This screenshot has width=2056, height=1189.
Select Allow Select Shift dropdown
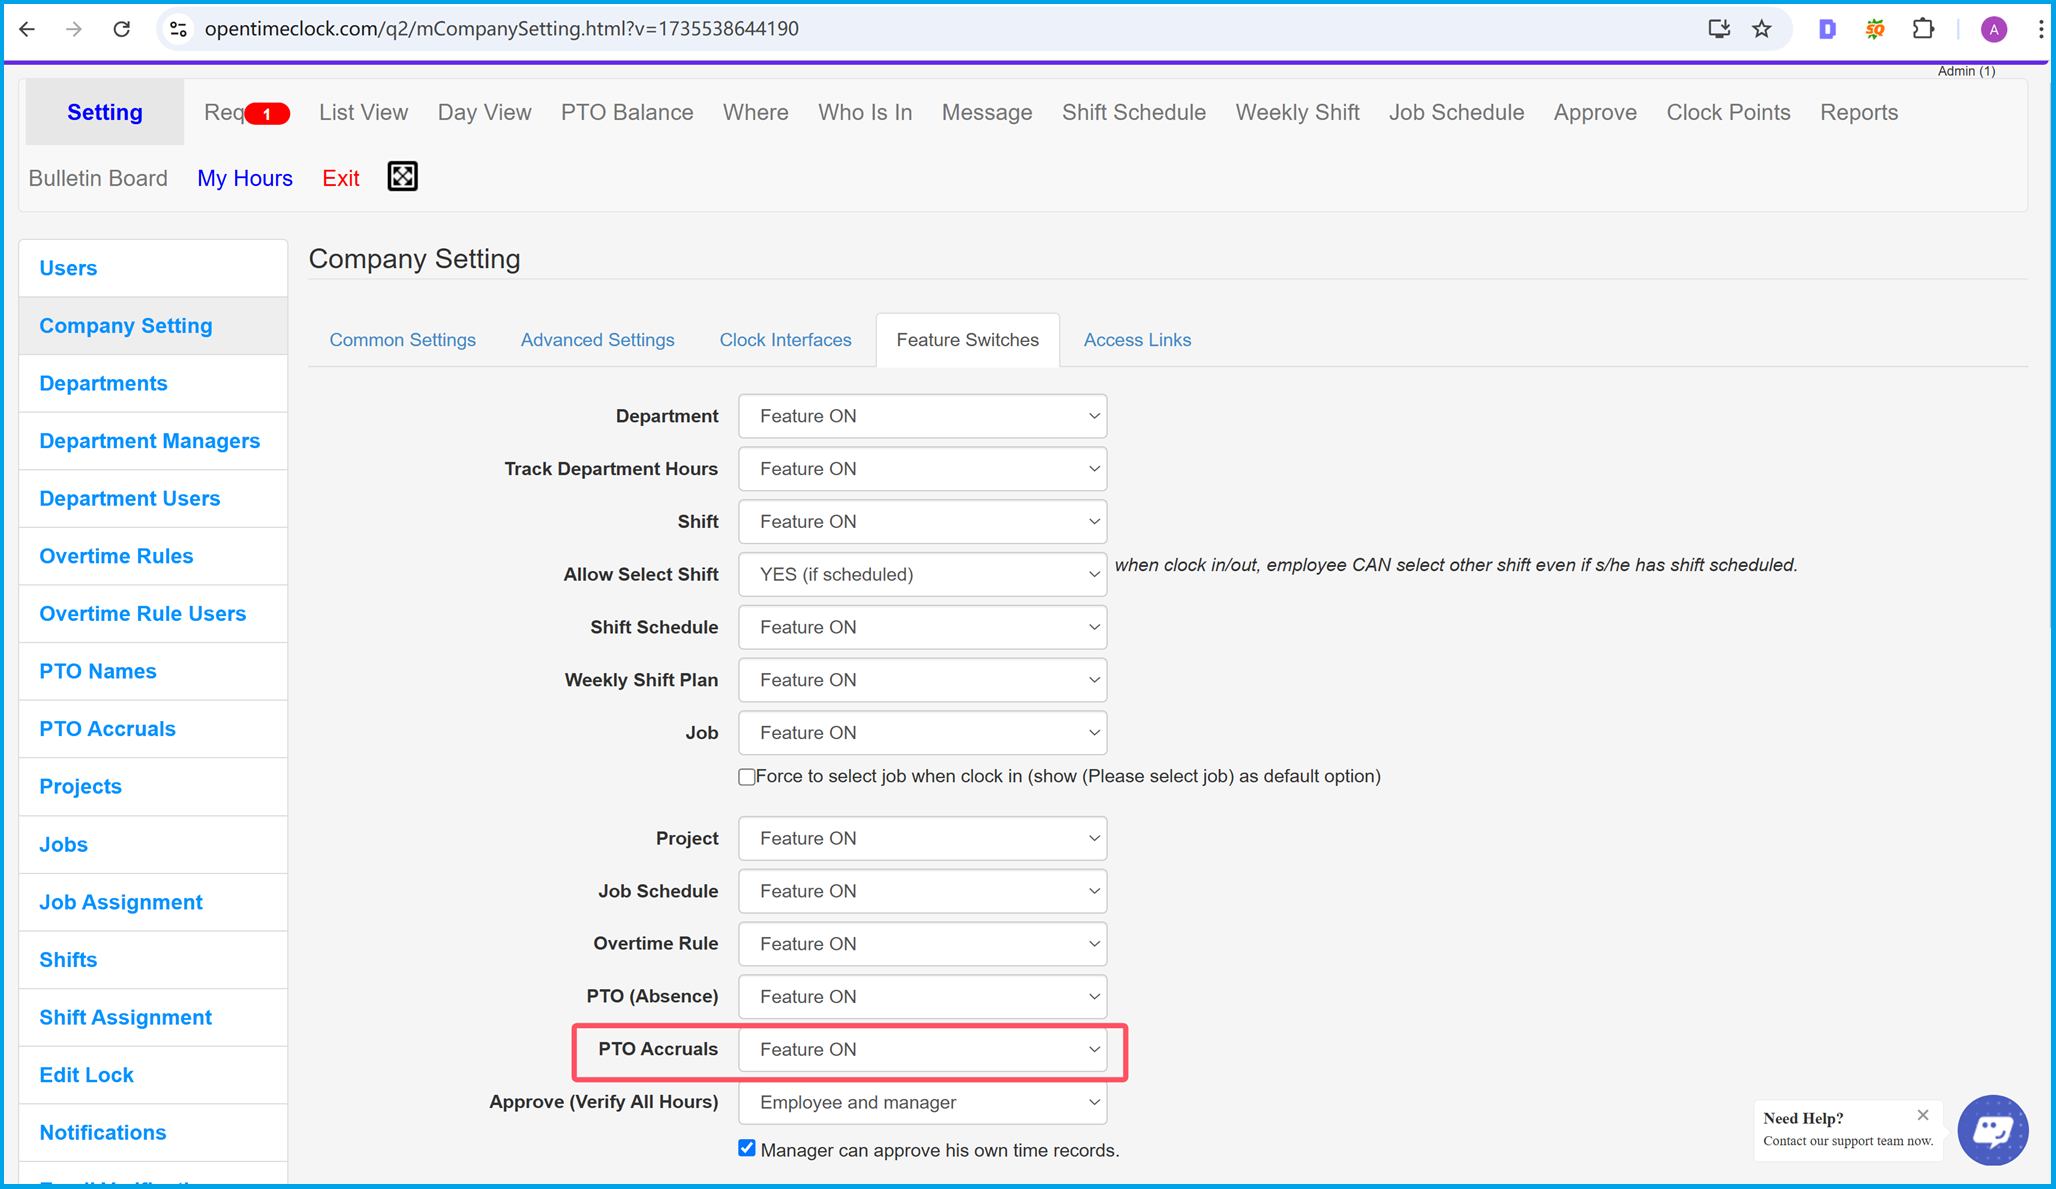[x=920, y=573]
